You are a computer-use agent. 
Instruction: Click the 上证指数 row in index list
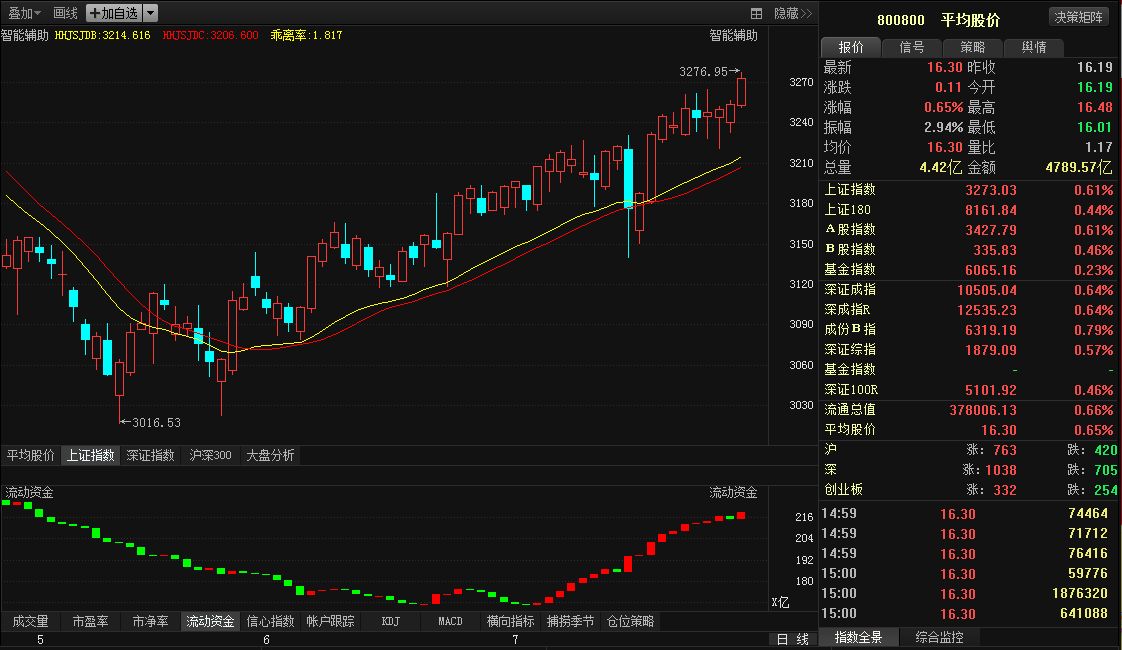point(969,190)
